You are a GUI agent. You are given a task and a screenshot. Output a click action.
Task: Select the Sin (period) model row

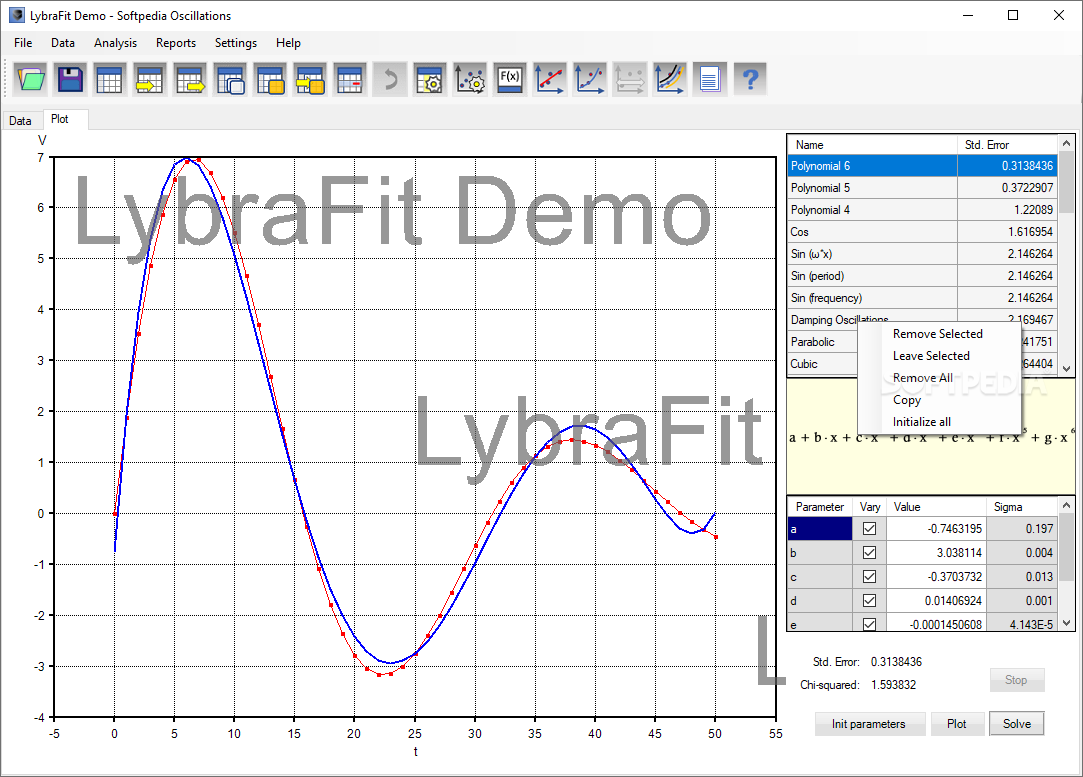922,276
